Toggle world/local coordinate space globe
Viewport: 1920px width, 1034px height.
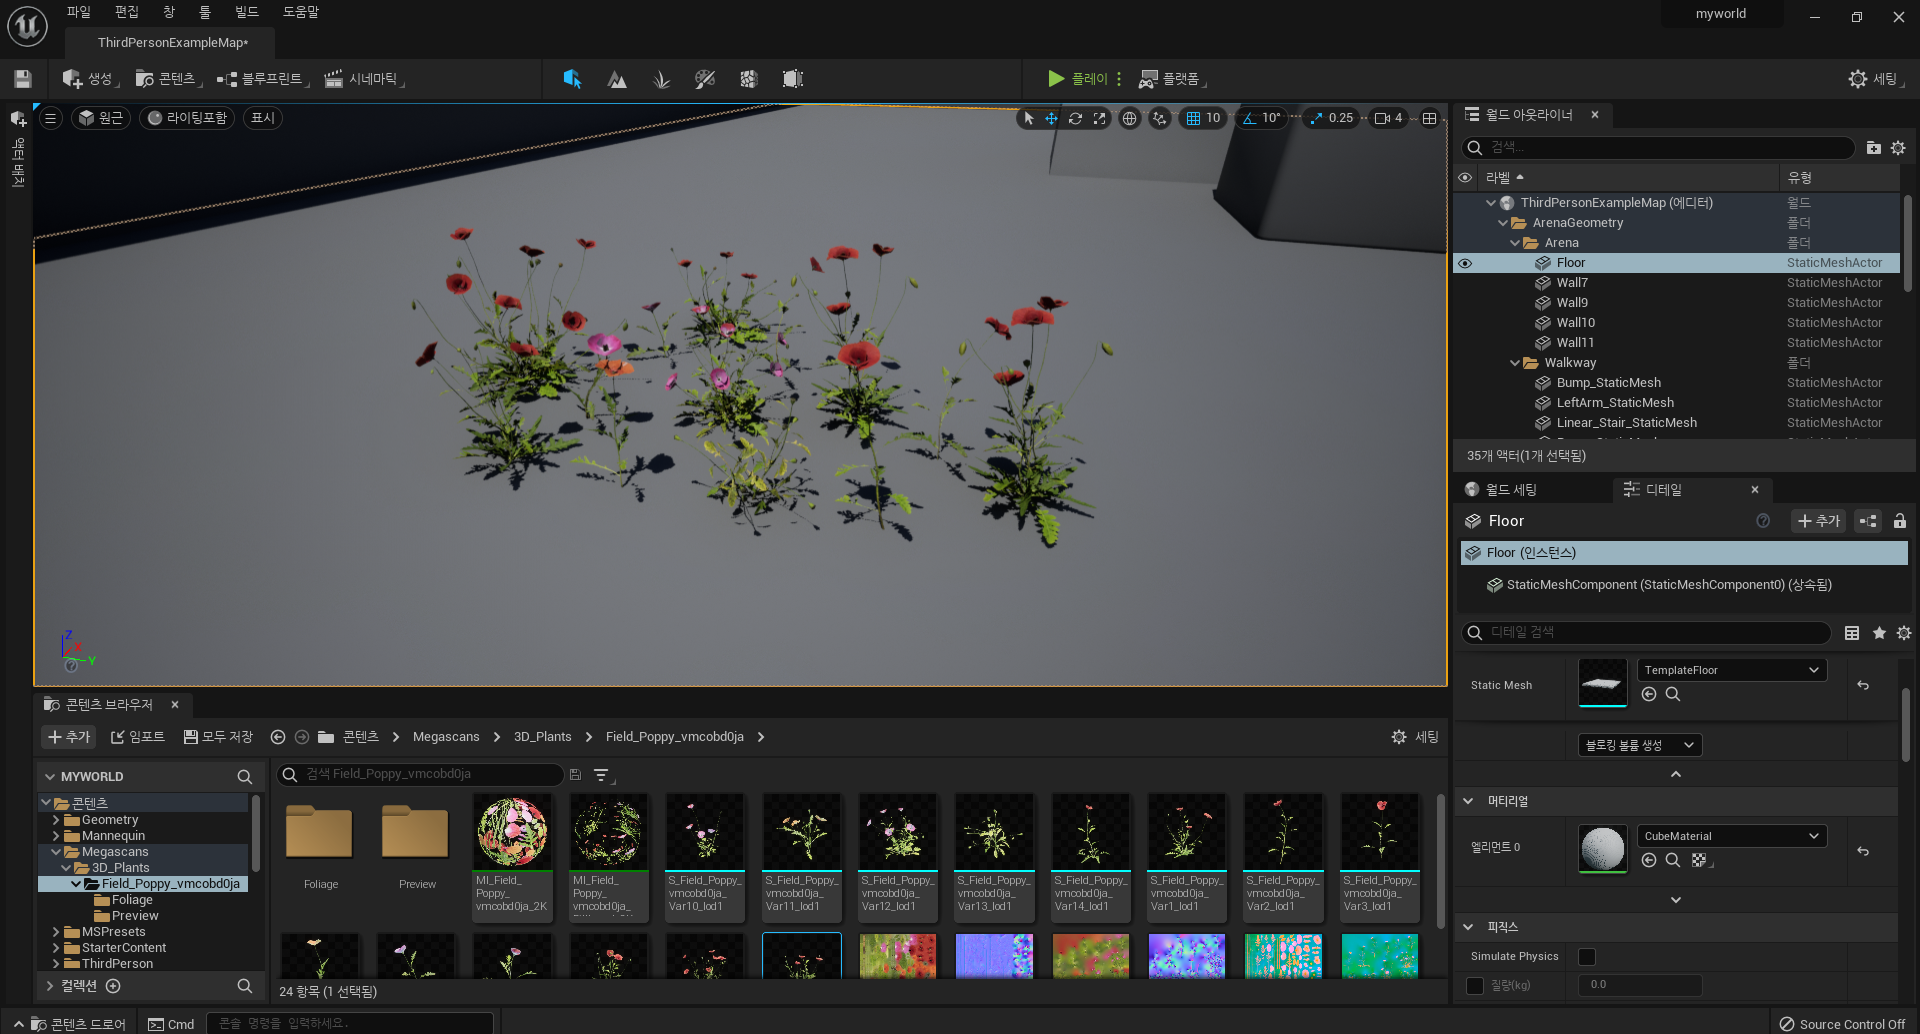pyautogui.click(x=1129, y=118)
